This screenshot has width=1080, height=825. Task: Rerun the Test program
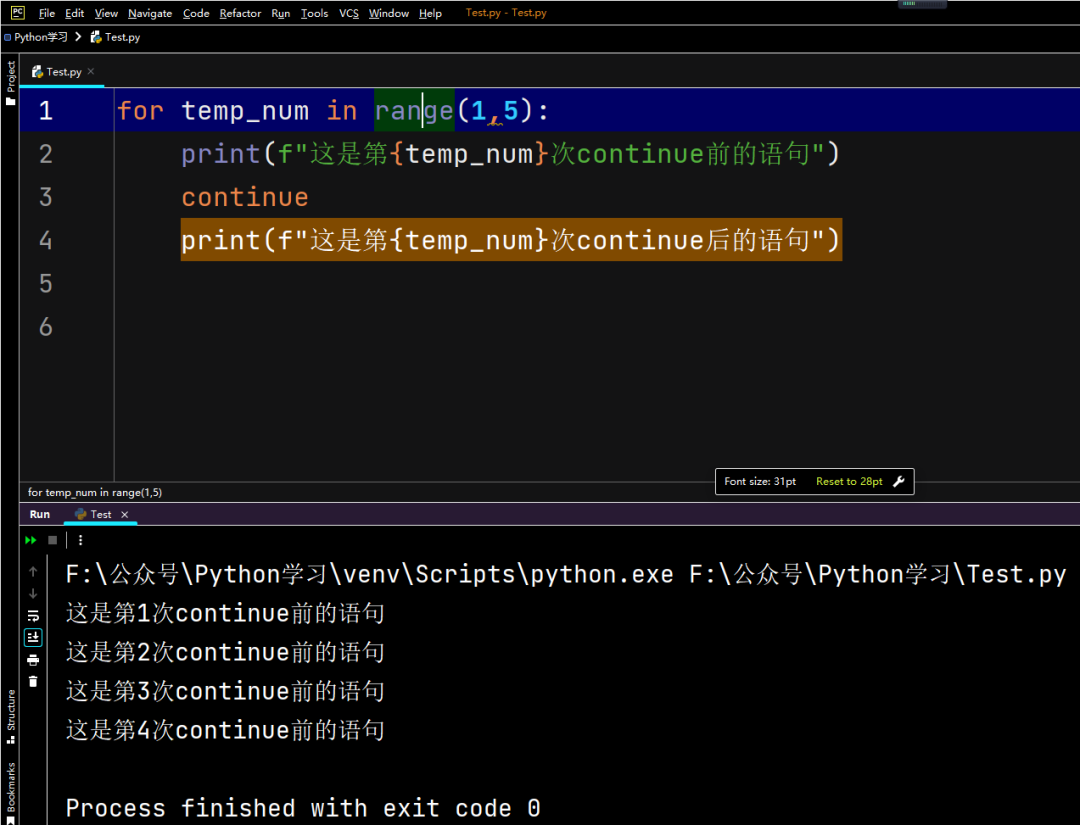click(x=31, y=540)
